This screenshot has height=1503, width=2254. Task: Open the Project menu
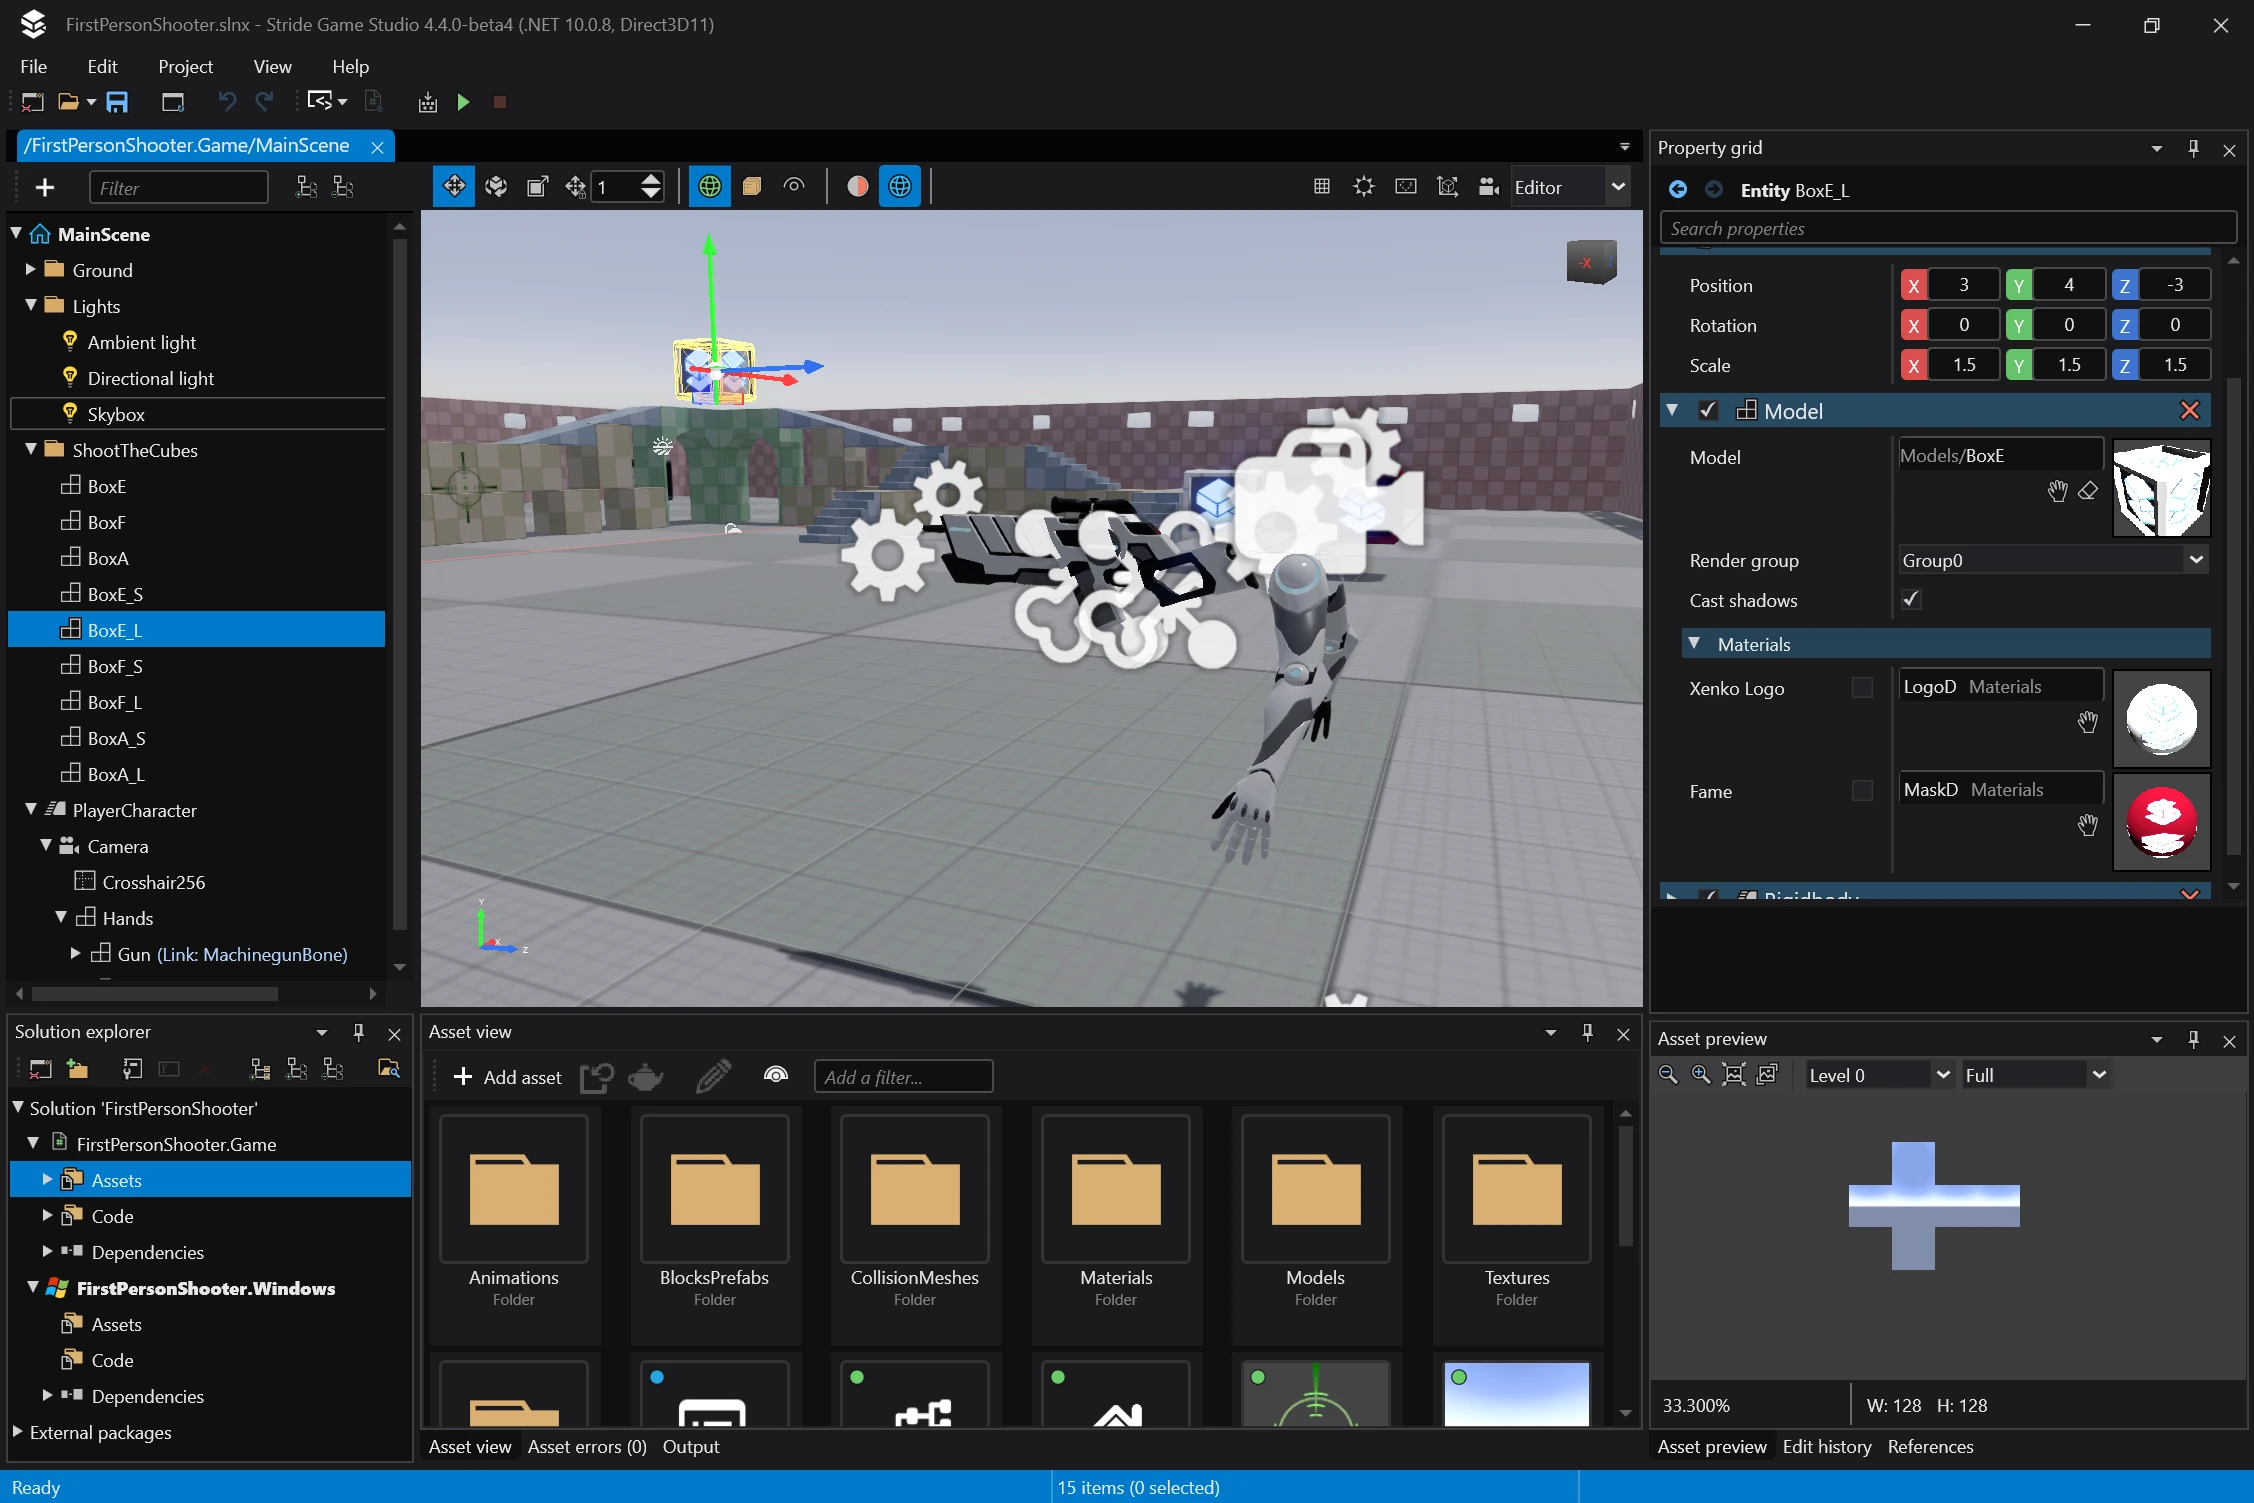pyautogui.click(x=185, y=66)
